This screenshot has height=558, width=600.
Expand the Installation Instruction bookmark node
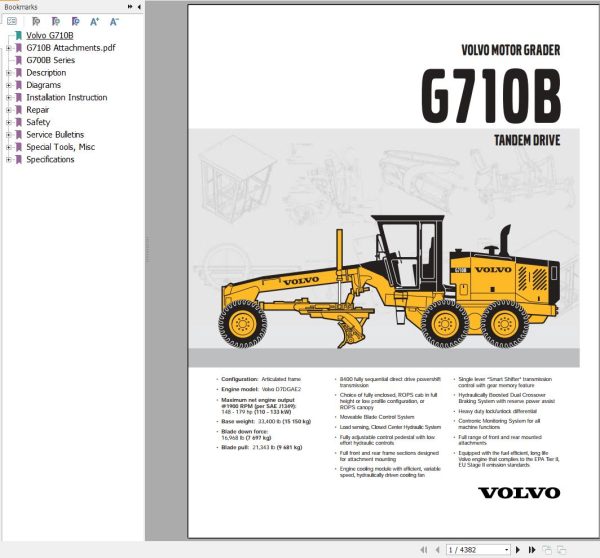(x=8, y=98)
